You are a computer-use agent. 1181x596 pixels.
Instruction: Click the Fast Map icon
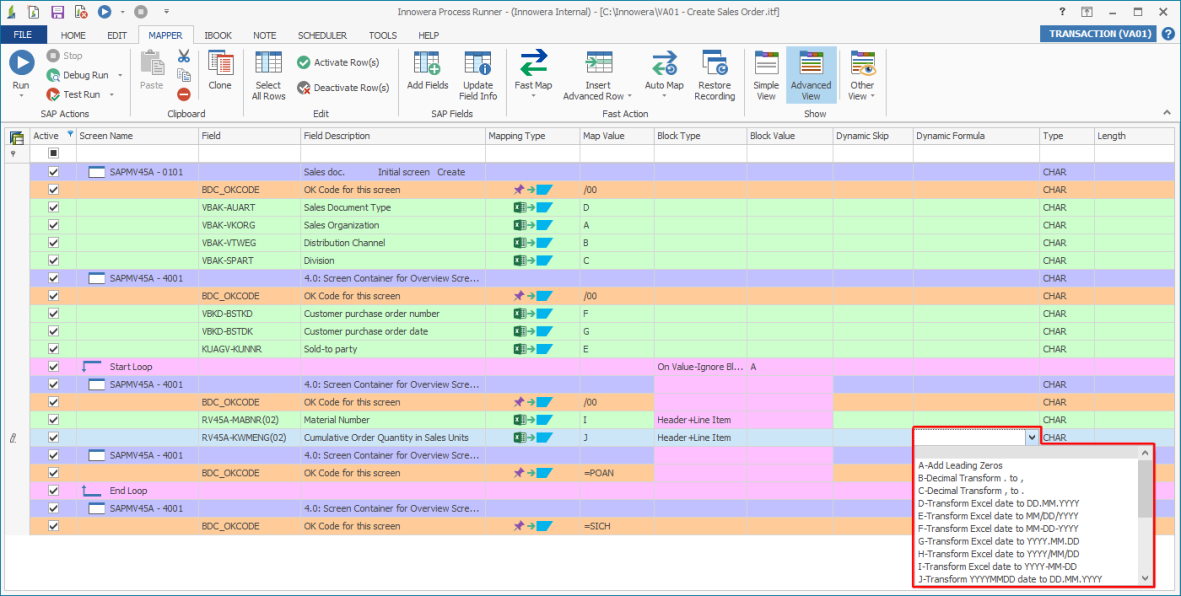click(533, 64)
